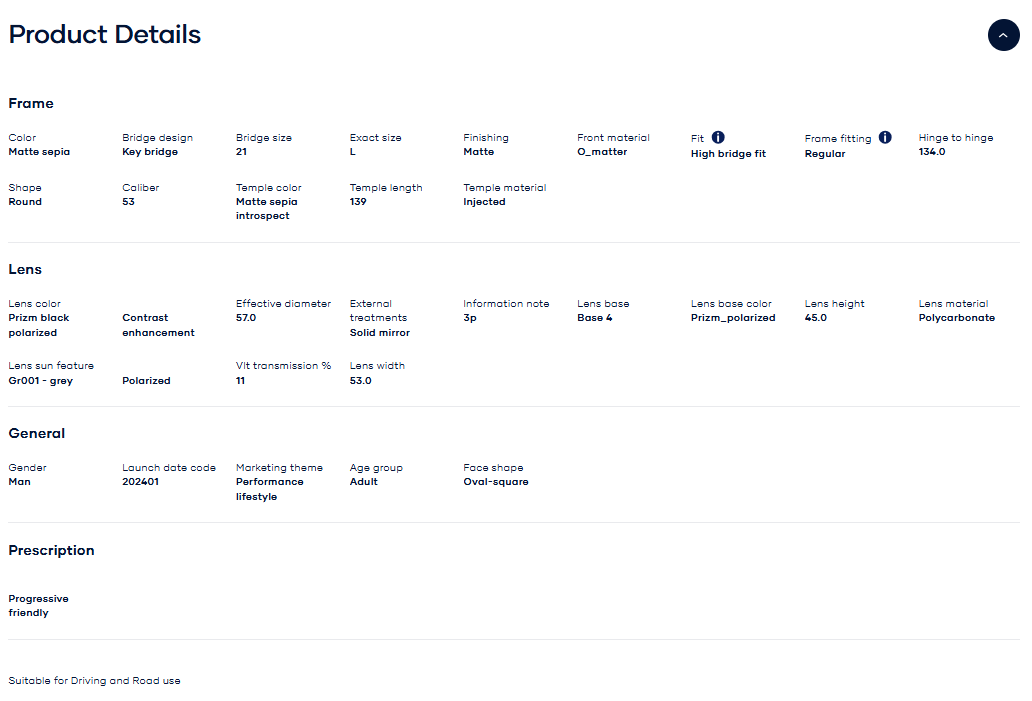Click the General section heading

37,433
